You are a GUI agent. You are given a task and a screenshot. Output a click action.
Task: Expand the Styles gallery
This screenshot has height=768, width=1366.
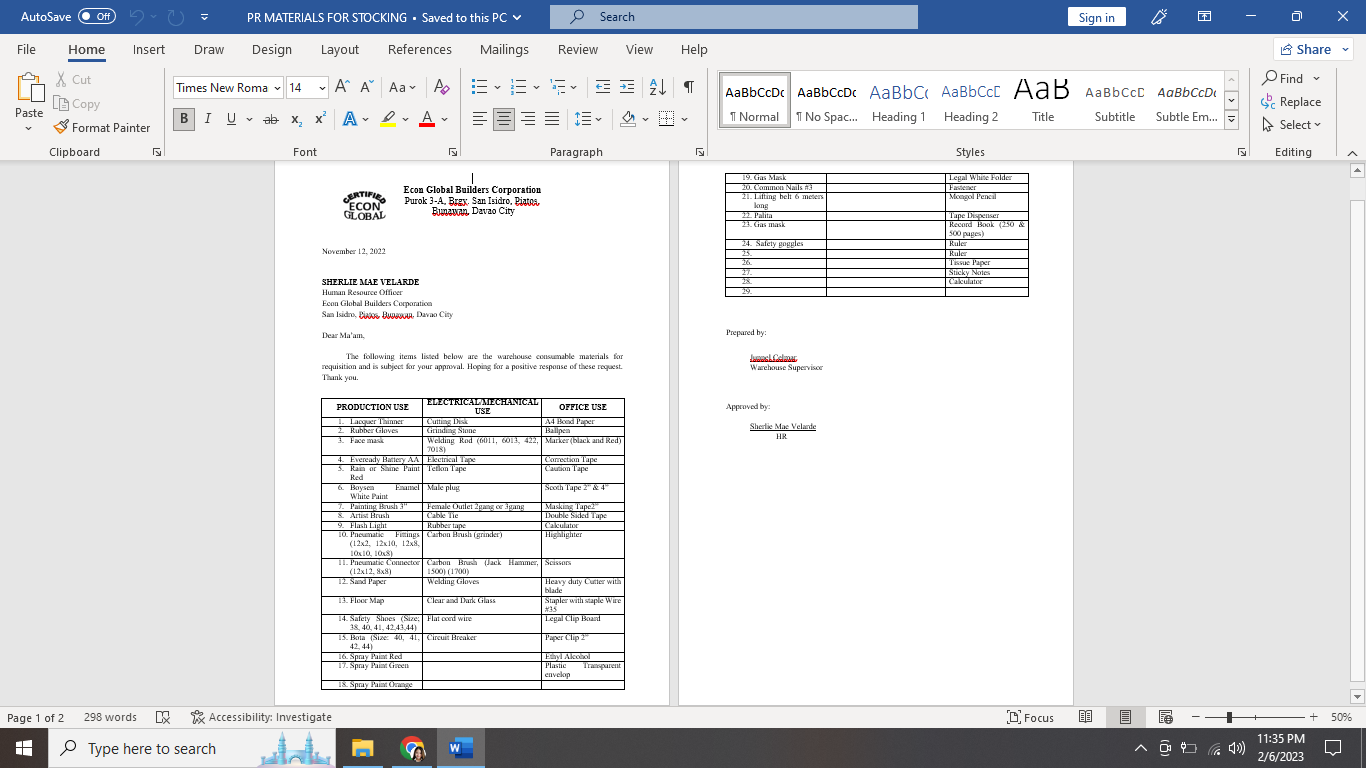(1232, 120)
